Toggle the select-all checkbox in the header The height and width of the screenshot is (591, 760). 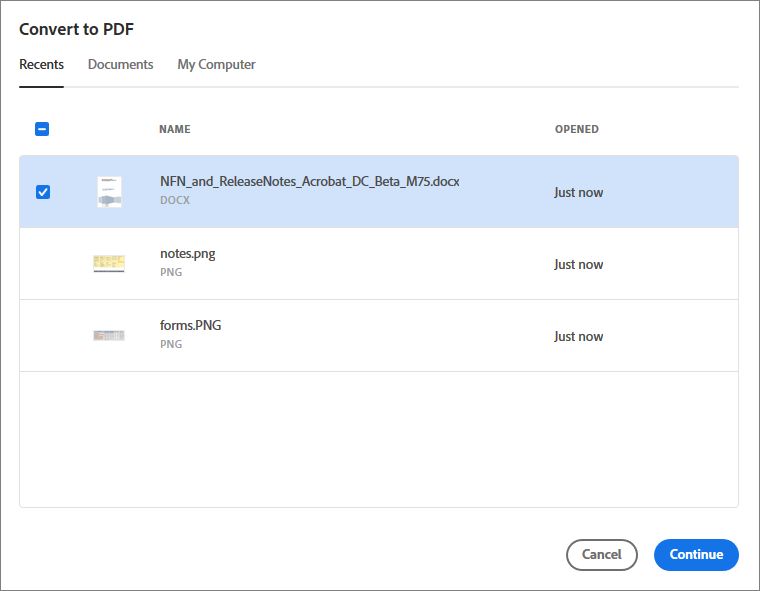click(42, 129)
